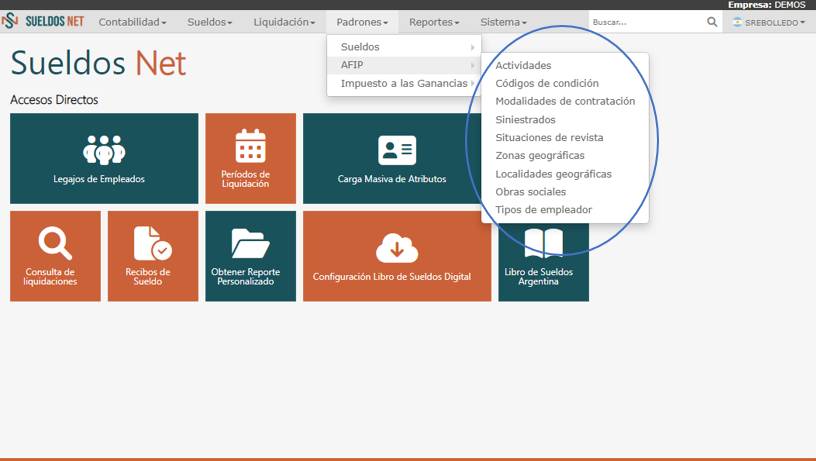Expand the Sueldos menu in navbar
The image size is (816, 461).
(210, 22)
